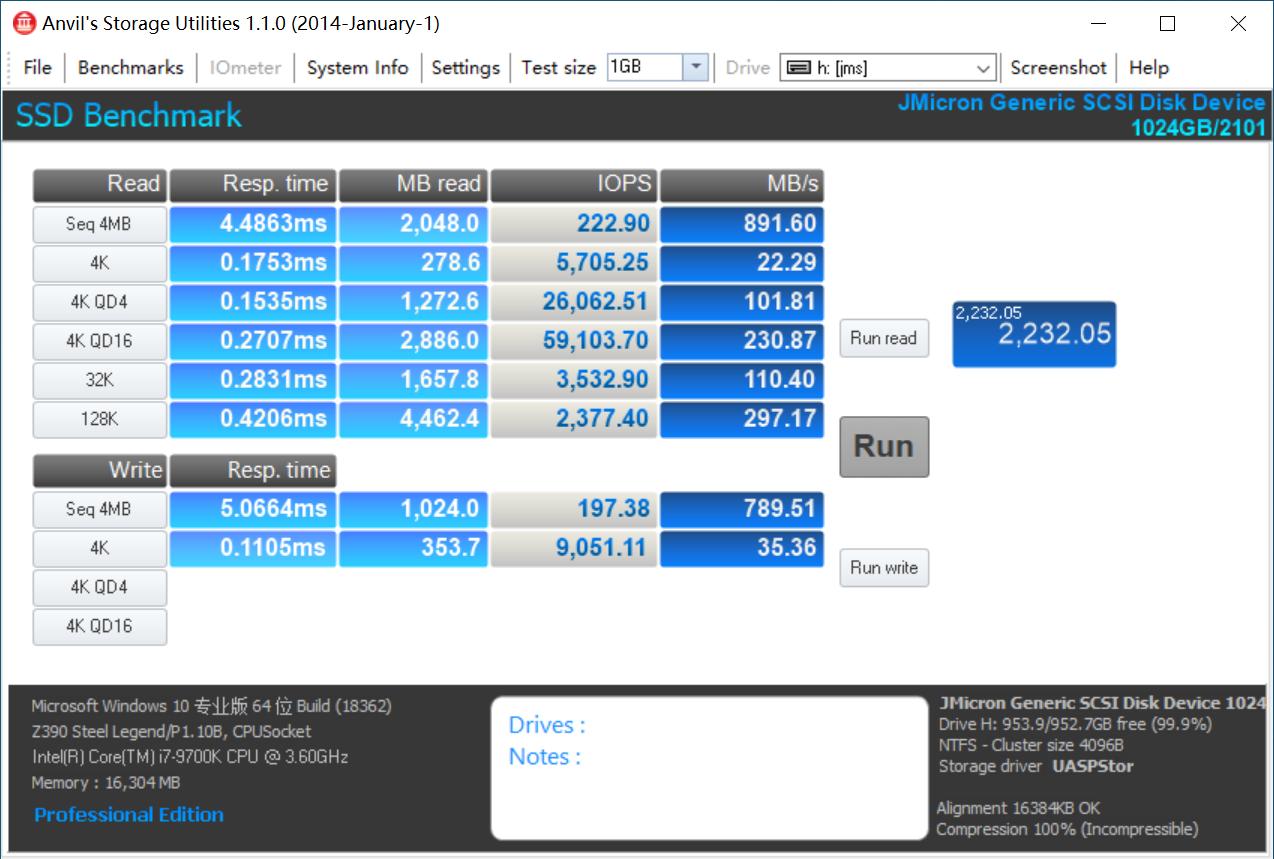Click the Run read button

[883, 338]
